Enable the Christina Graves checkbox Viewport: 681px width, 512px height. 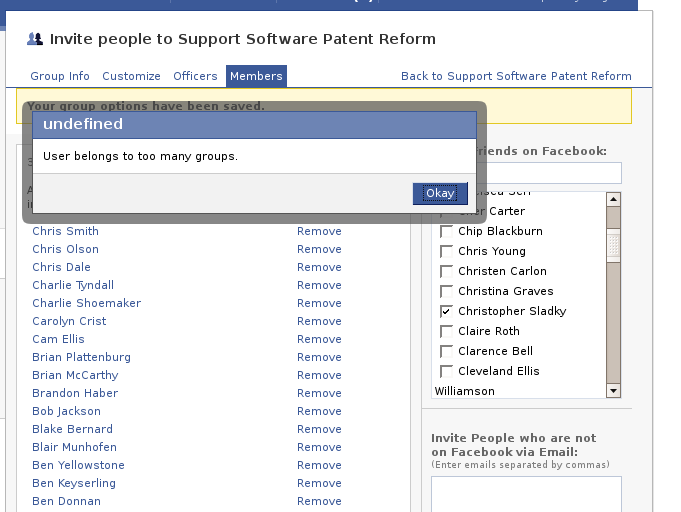[446, 291]
